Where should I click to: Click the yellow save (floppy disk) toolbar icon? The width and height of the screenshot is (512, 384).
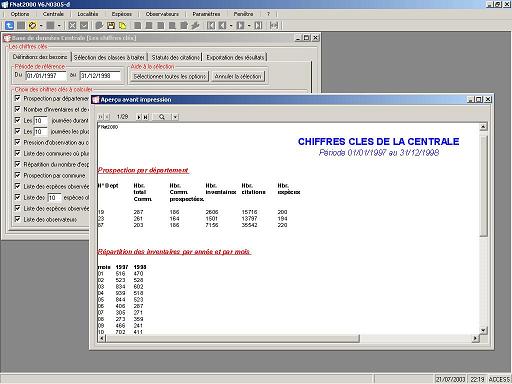tap(111, 25)
